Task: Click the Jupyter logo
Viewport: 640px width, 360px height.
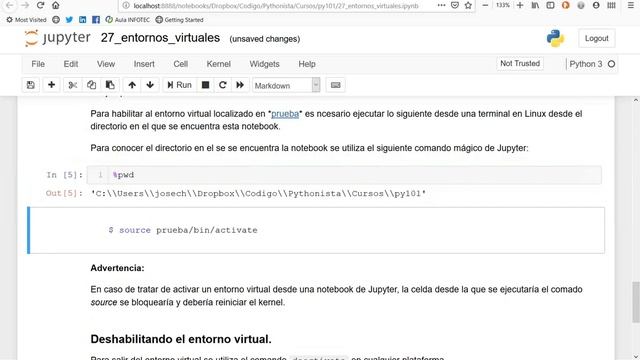Action: click(x=57, y=38)
